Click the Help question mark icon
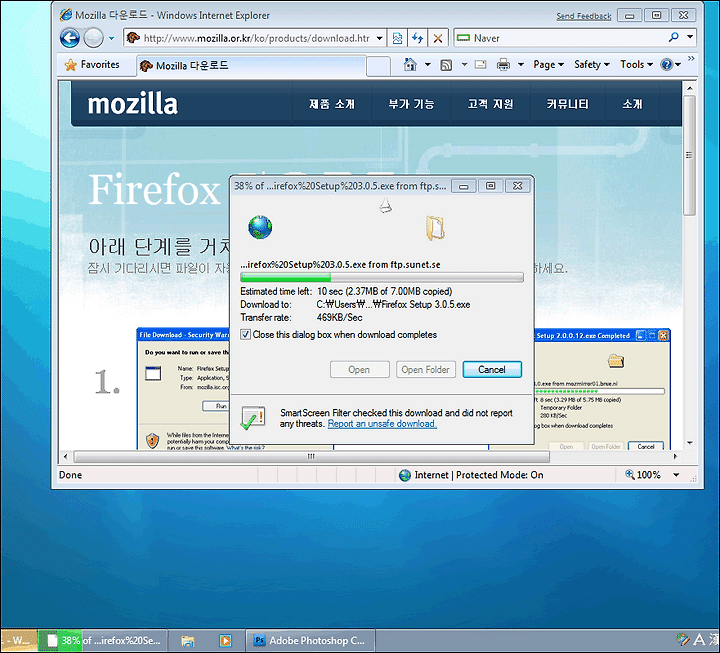 pyautogui.click(x=666, y=65)
